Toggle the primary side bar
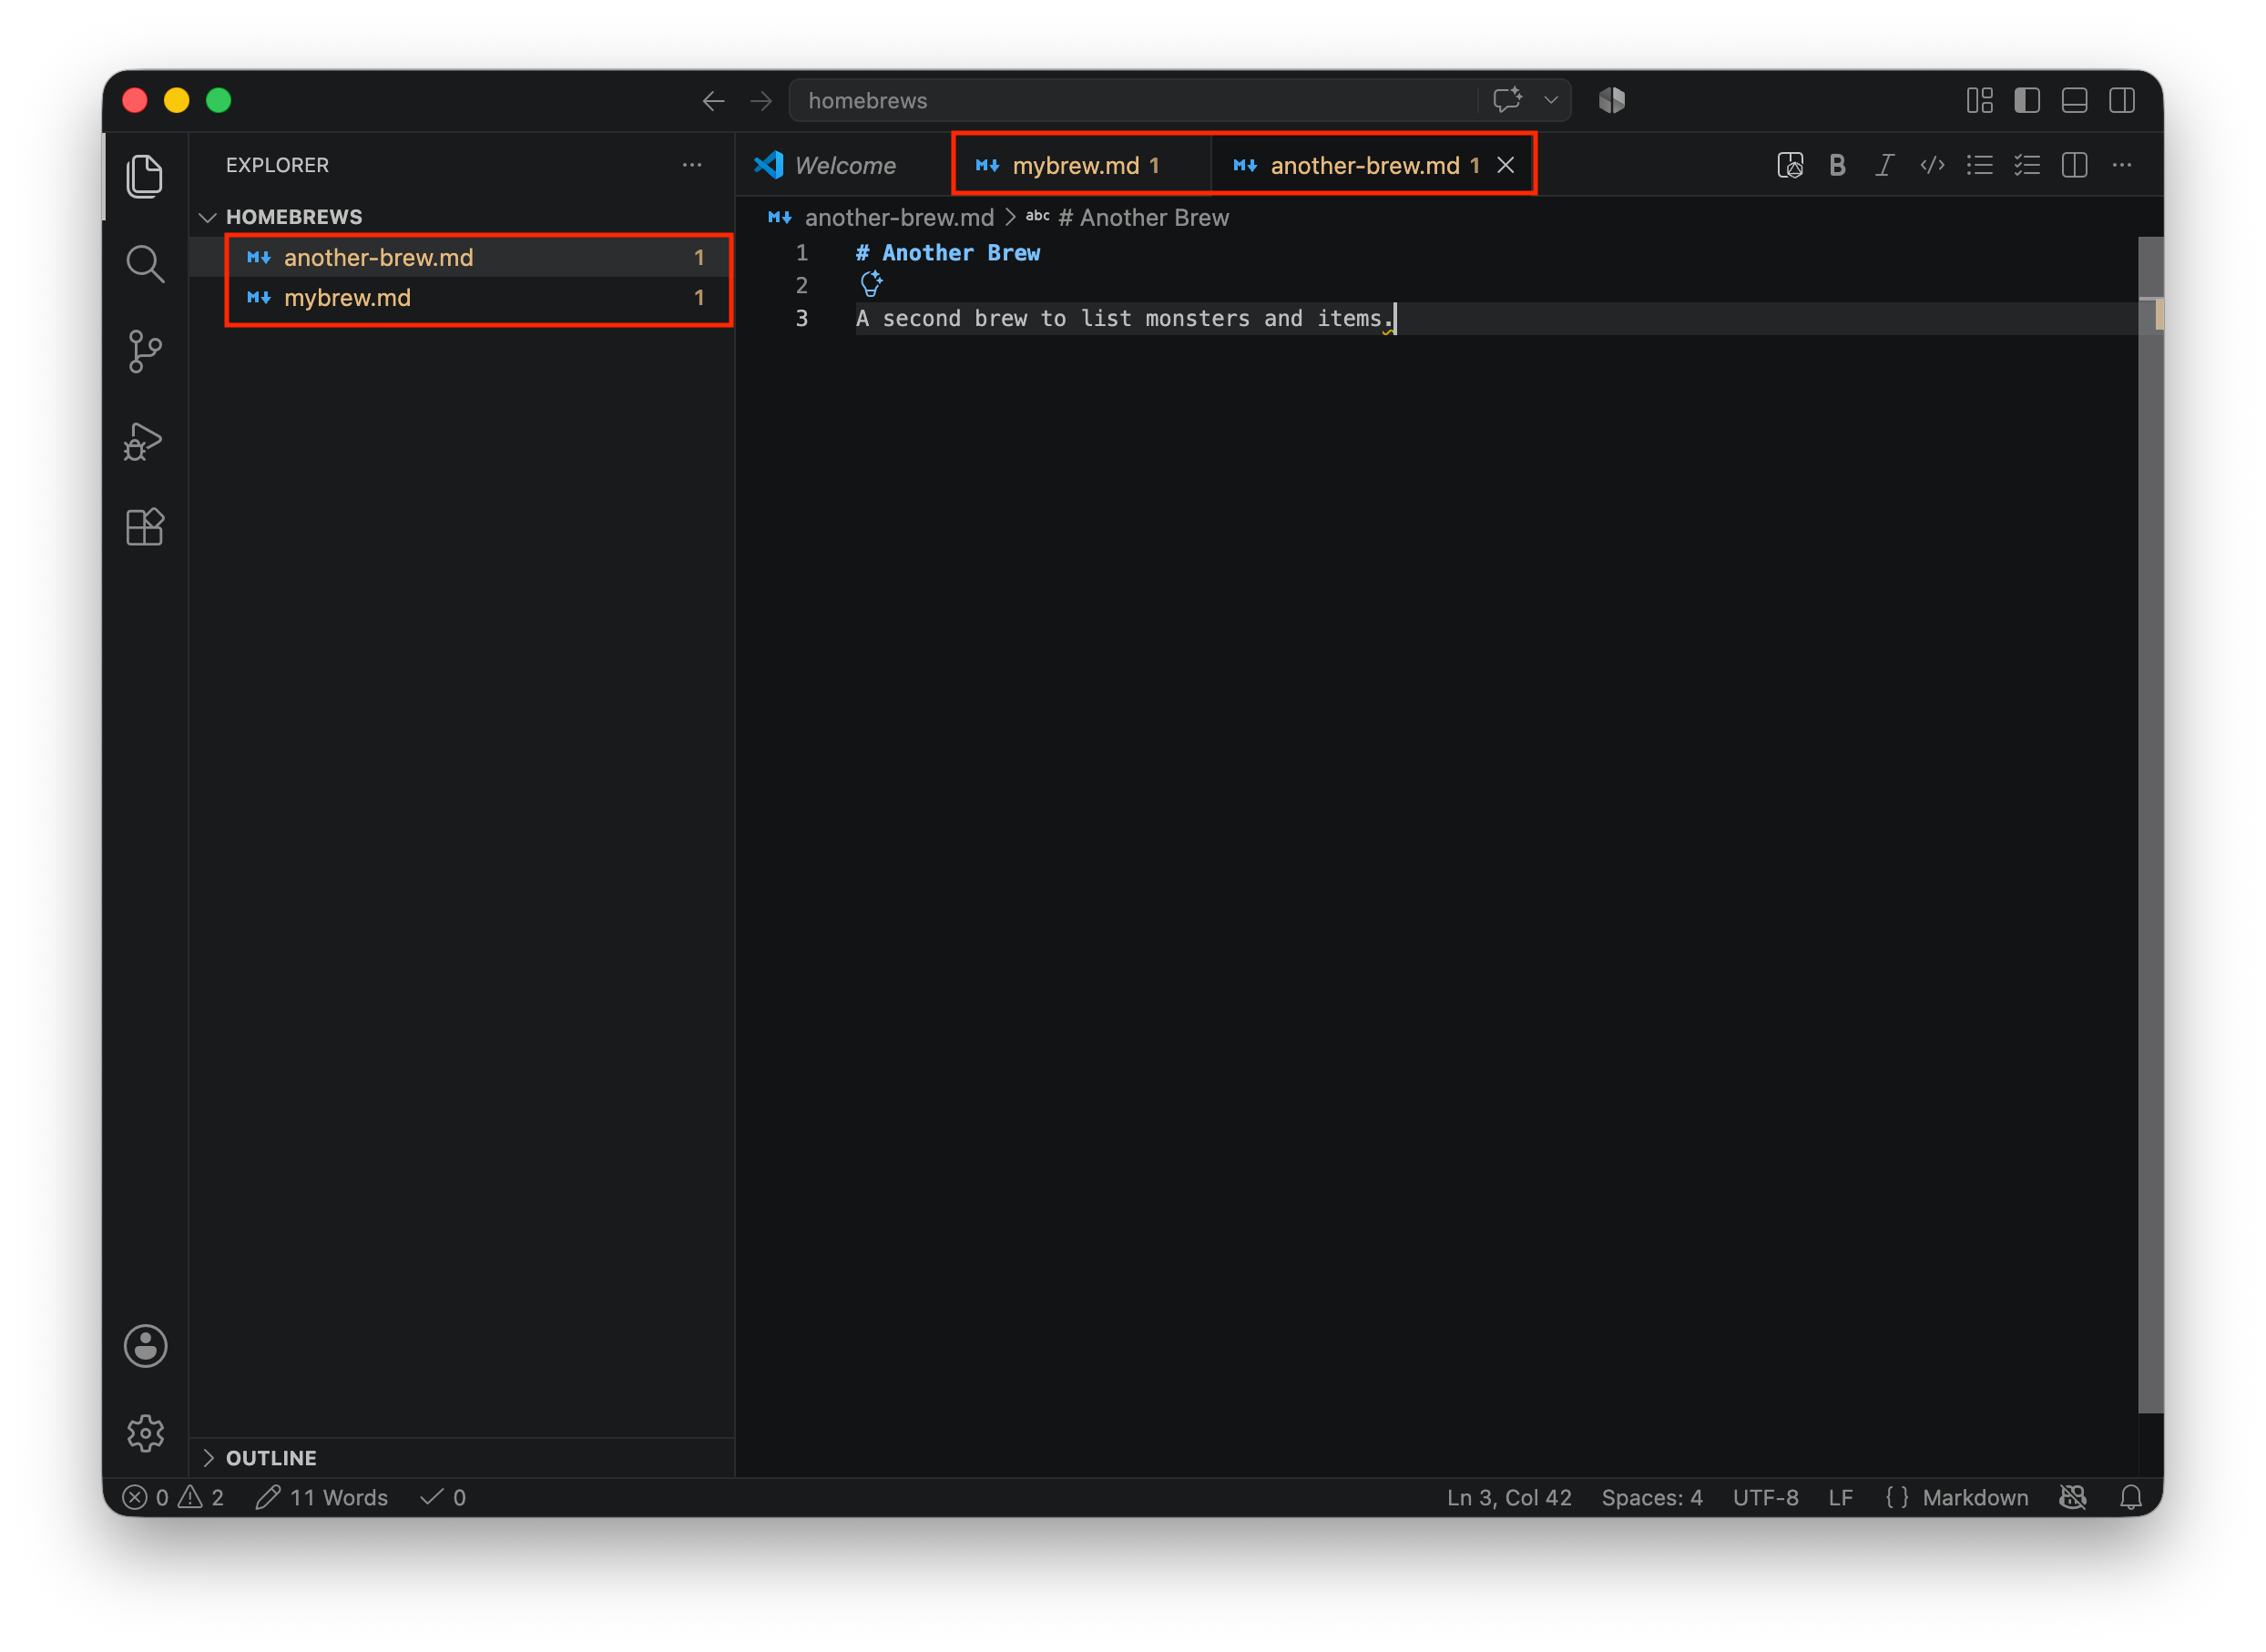The width and height of the screenshot is (2266, 1652). [2026, 100]
